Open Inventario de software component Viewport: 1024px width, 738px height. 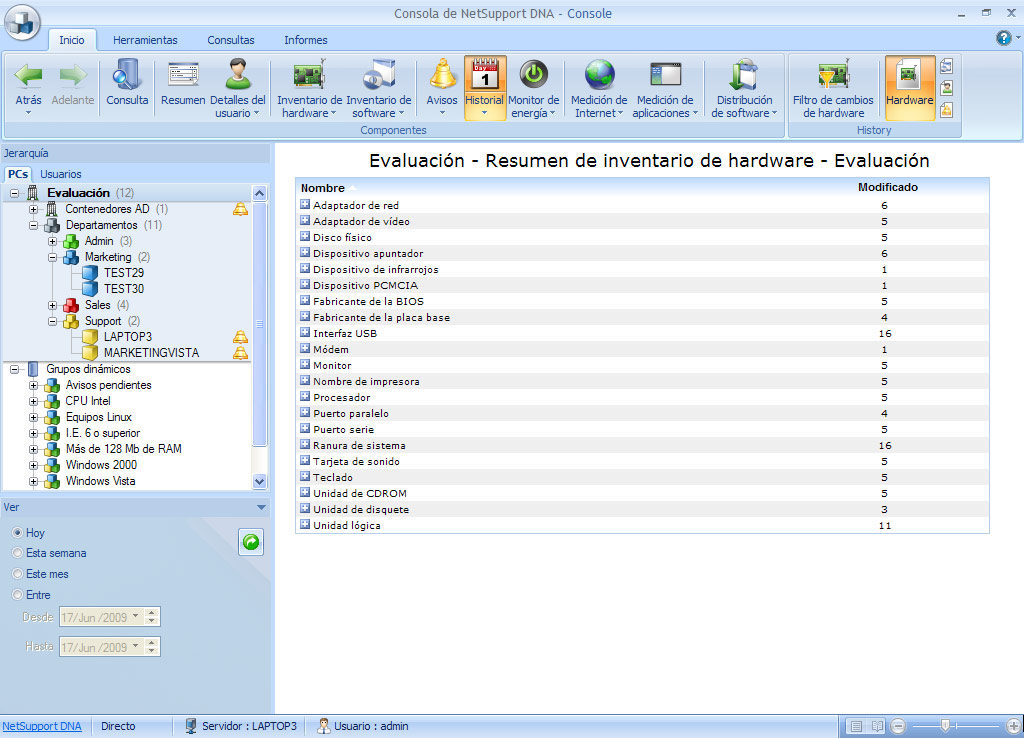[x=379, y=88]
